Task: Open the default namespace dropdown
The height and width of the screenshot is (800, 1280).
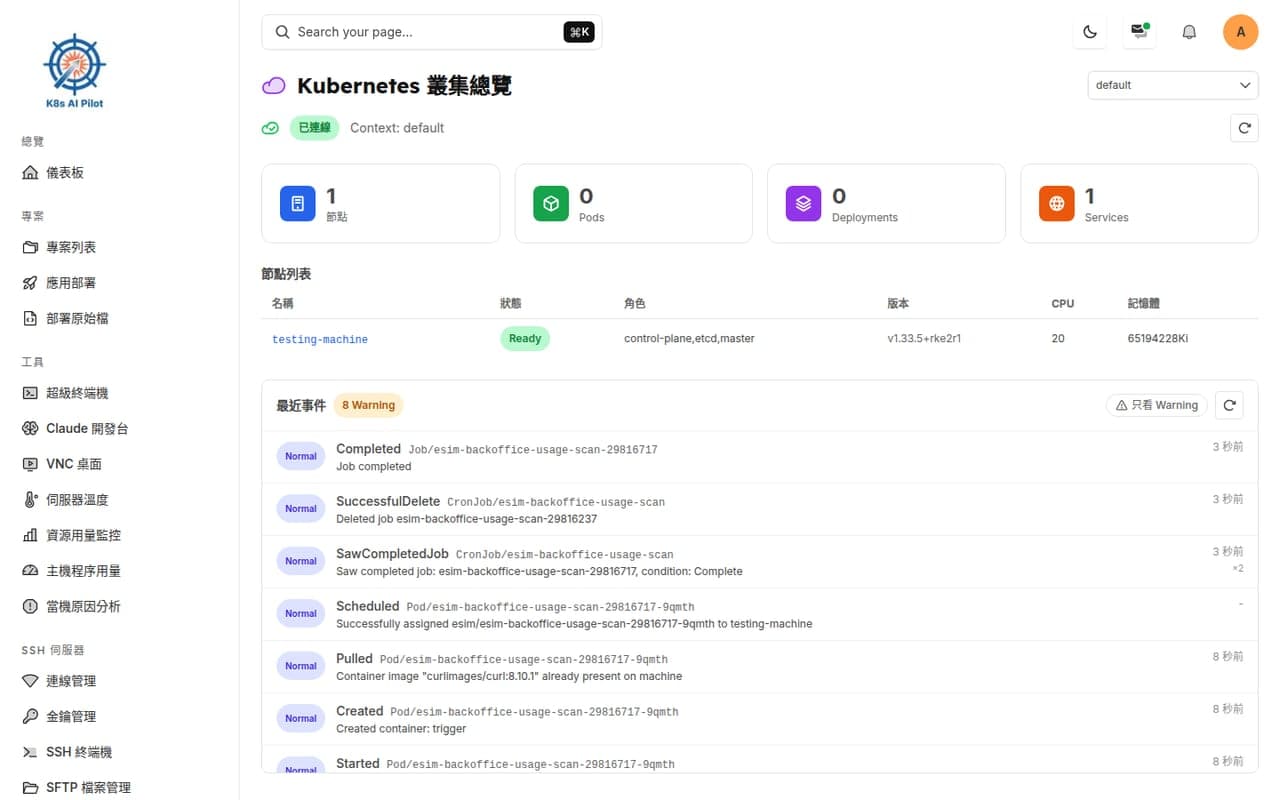Action: click(1173, 85)
